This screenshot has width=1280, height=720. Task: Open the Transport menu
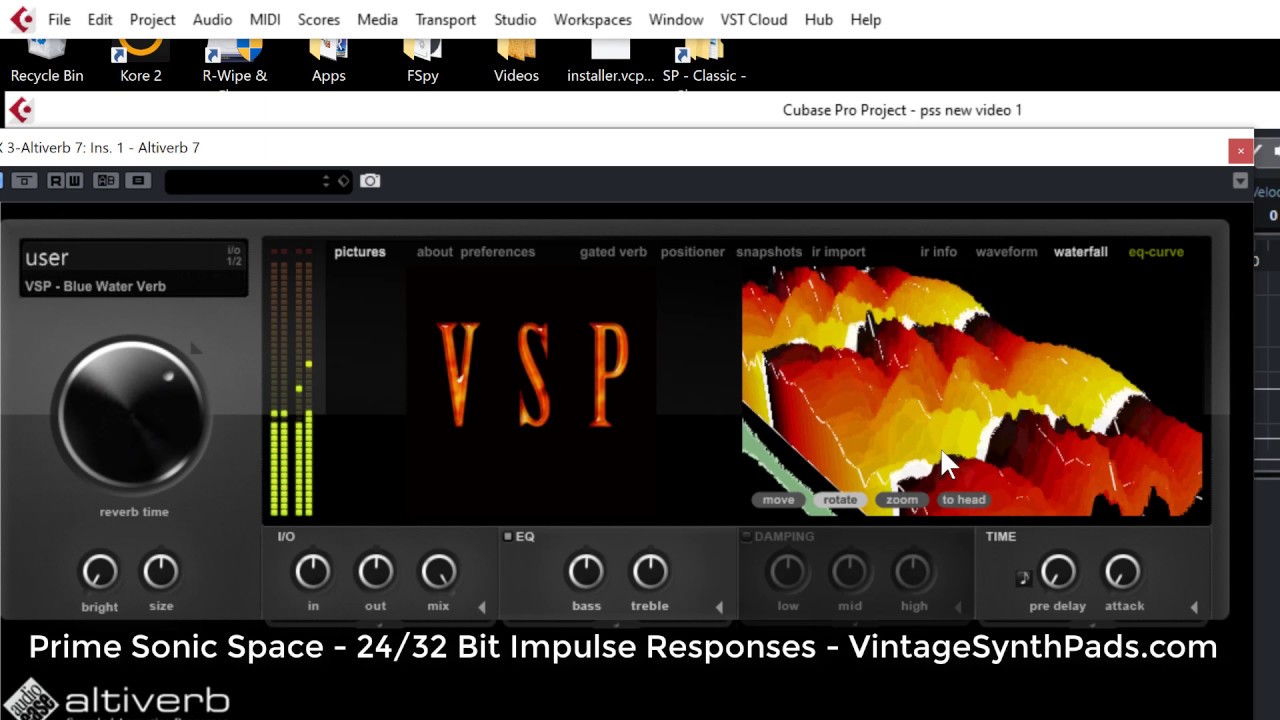click(445, 19)
